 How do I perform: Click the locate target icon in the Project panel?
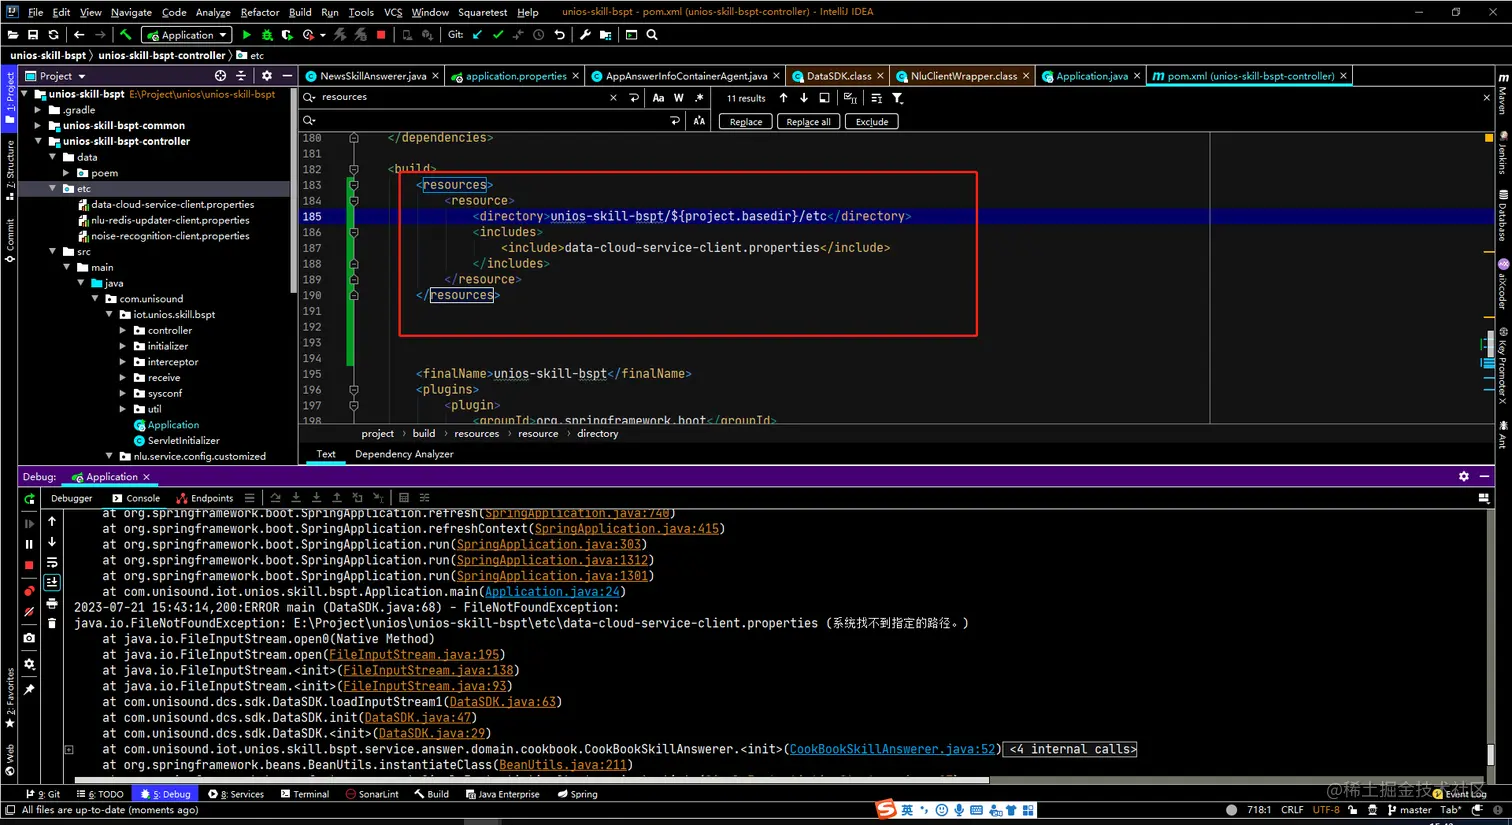click(x=220, y=76)
